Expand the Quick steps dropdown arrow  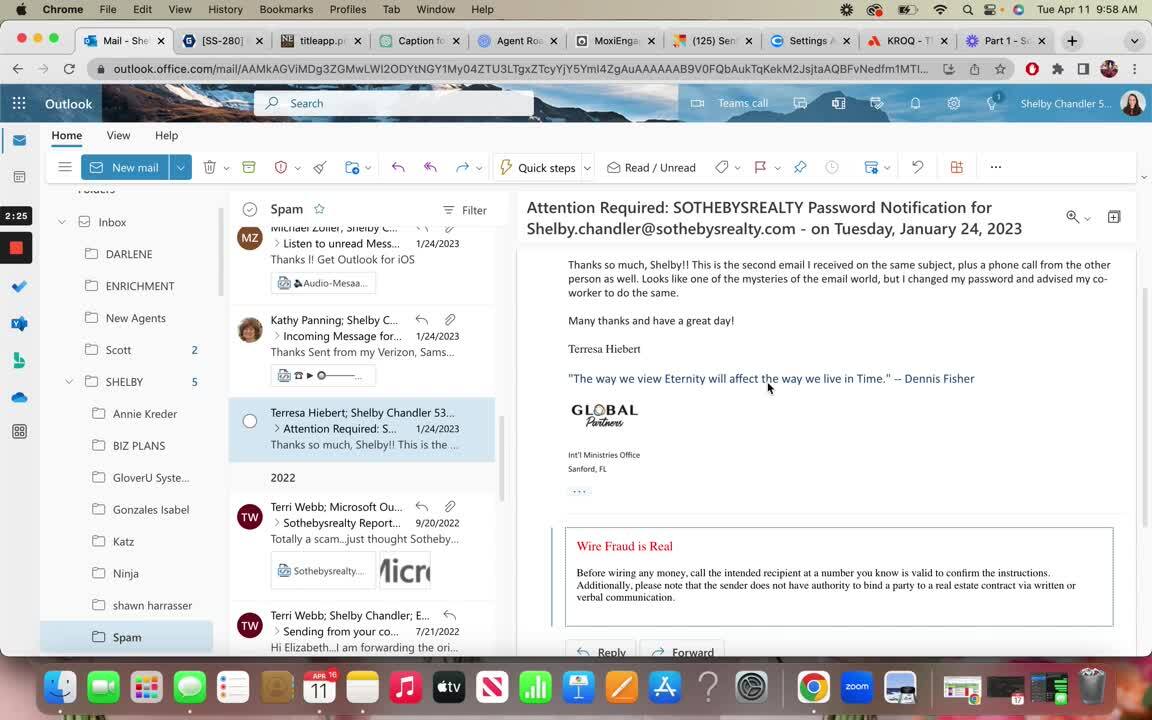[587, 168]
